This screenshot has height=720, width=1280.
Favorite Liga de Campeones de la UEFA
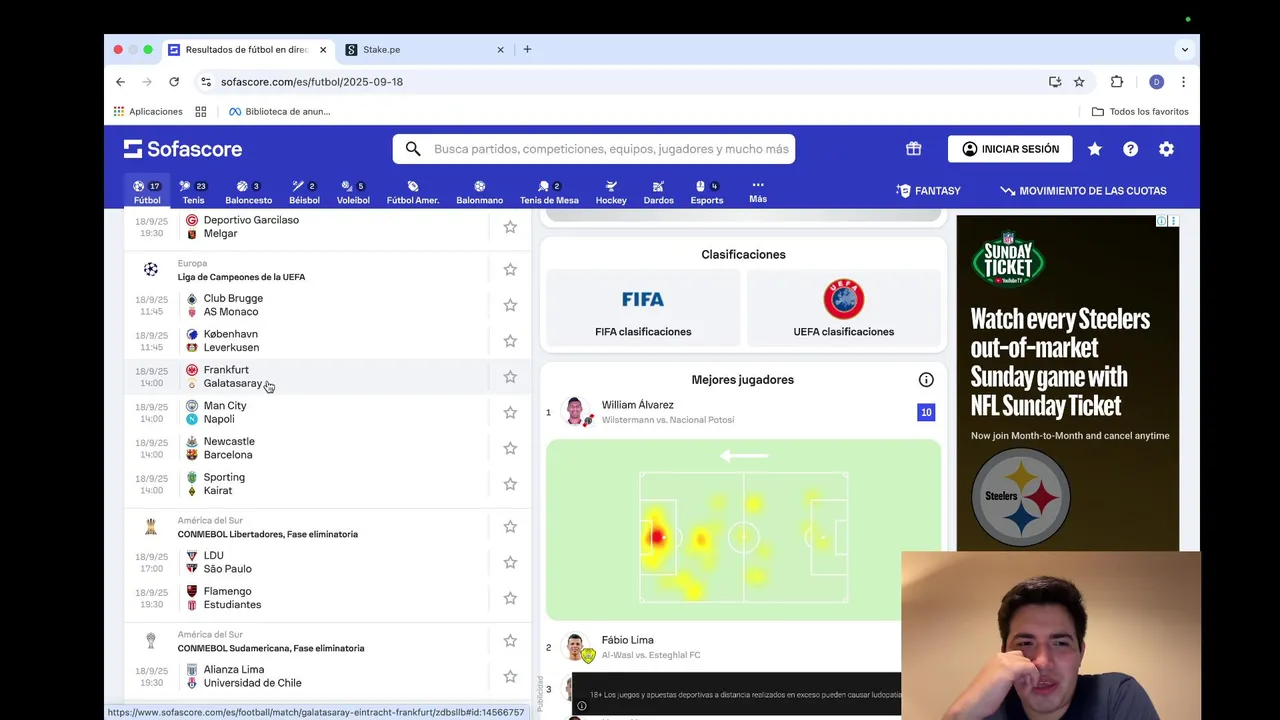[x=510, y=270]
